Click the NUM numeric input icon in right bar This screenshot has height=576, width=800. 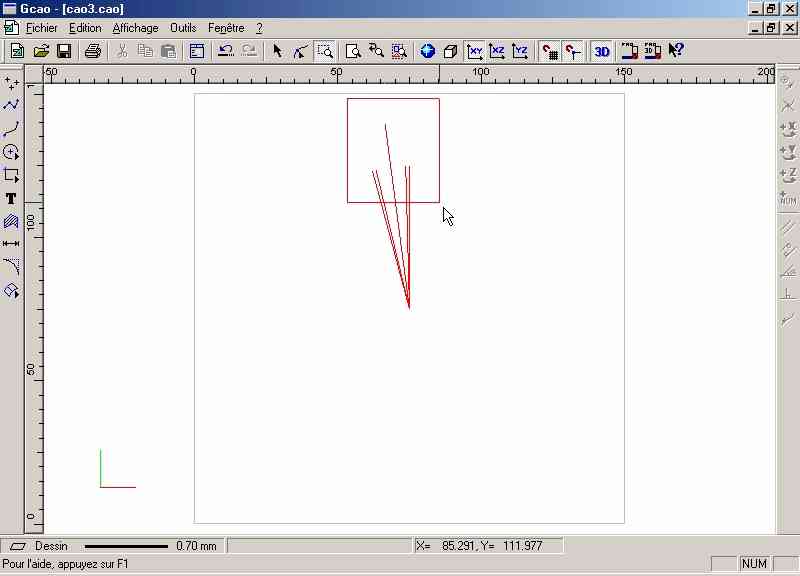[x=788, y=198]
